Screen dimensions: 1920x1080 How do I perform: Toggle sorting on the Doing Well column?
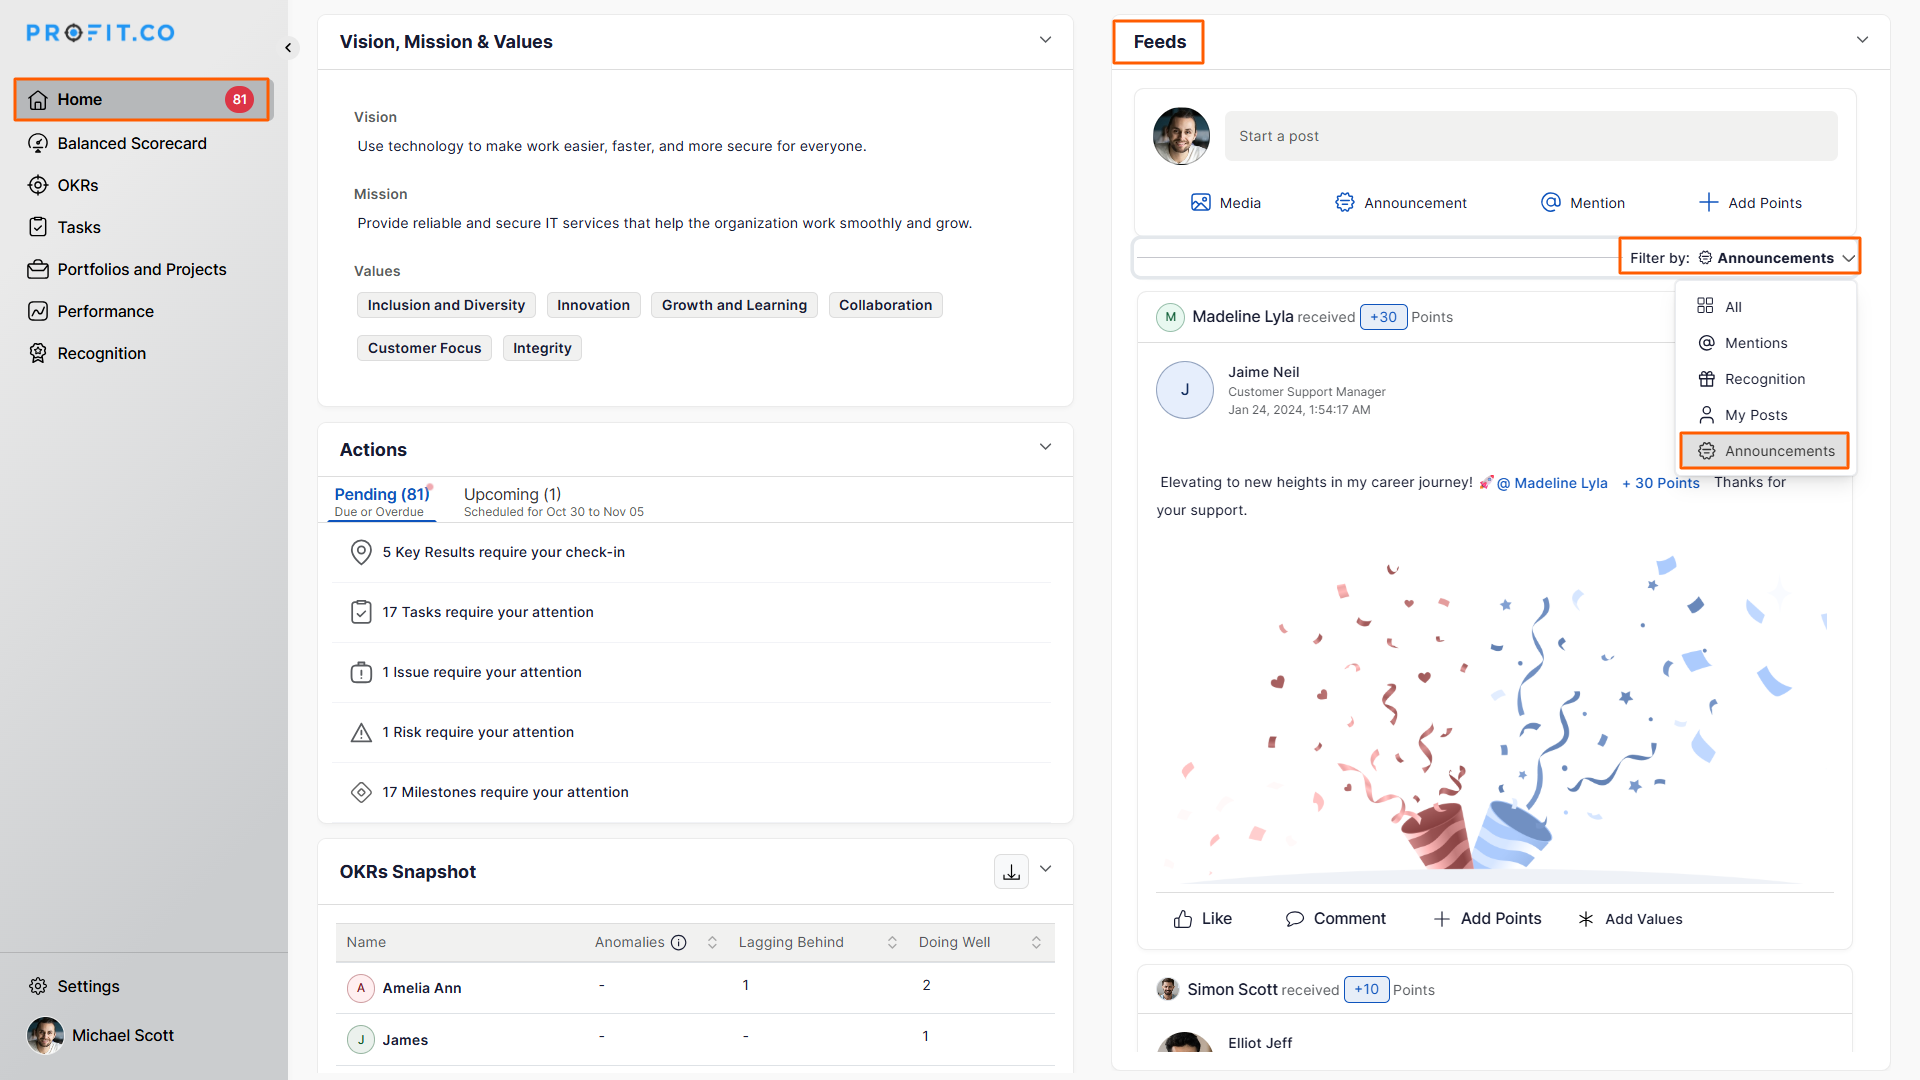coord(1036,942)
